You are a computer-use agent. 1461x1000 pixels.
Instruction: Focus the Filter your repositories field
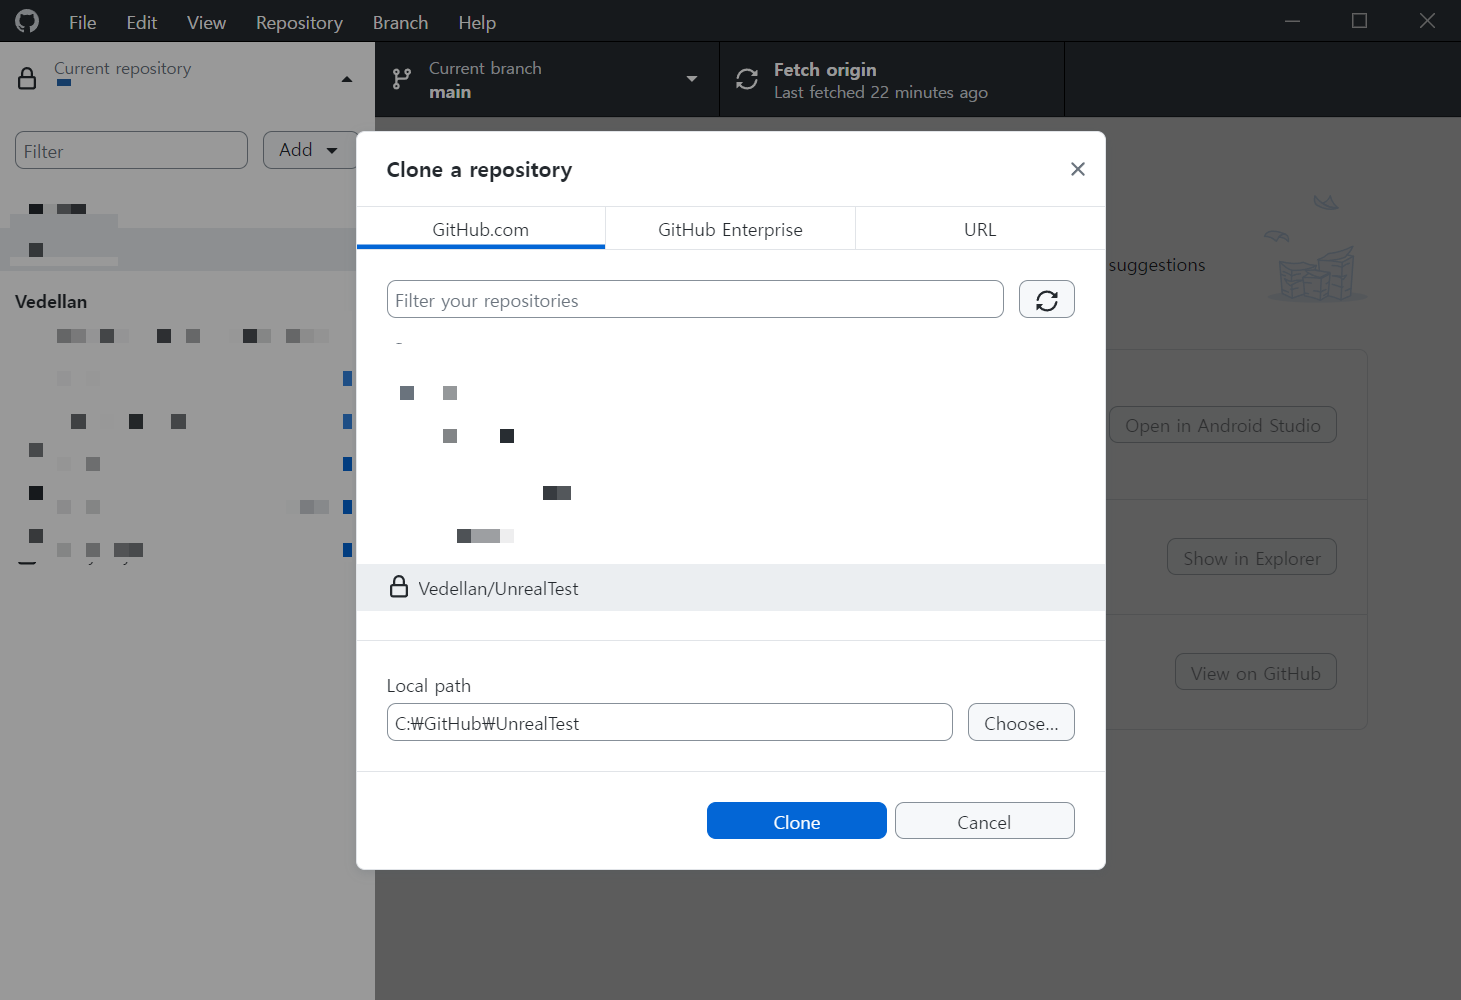[x=695, y=299]
